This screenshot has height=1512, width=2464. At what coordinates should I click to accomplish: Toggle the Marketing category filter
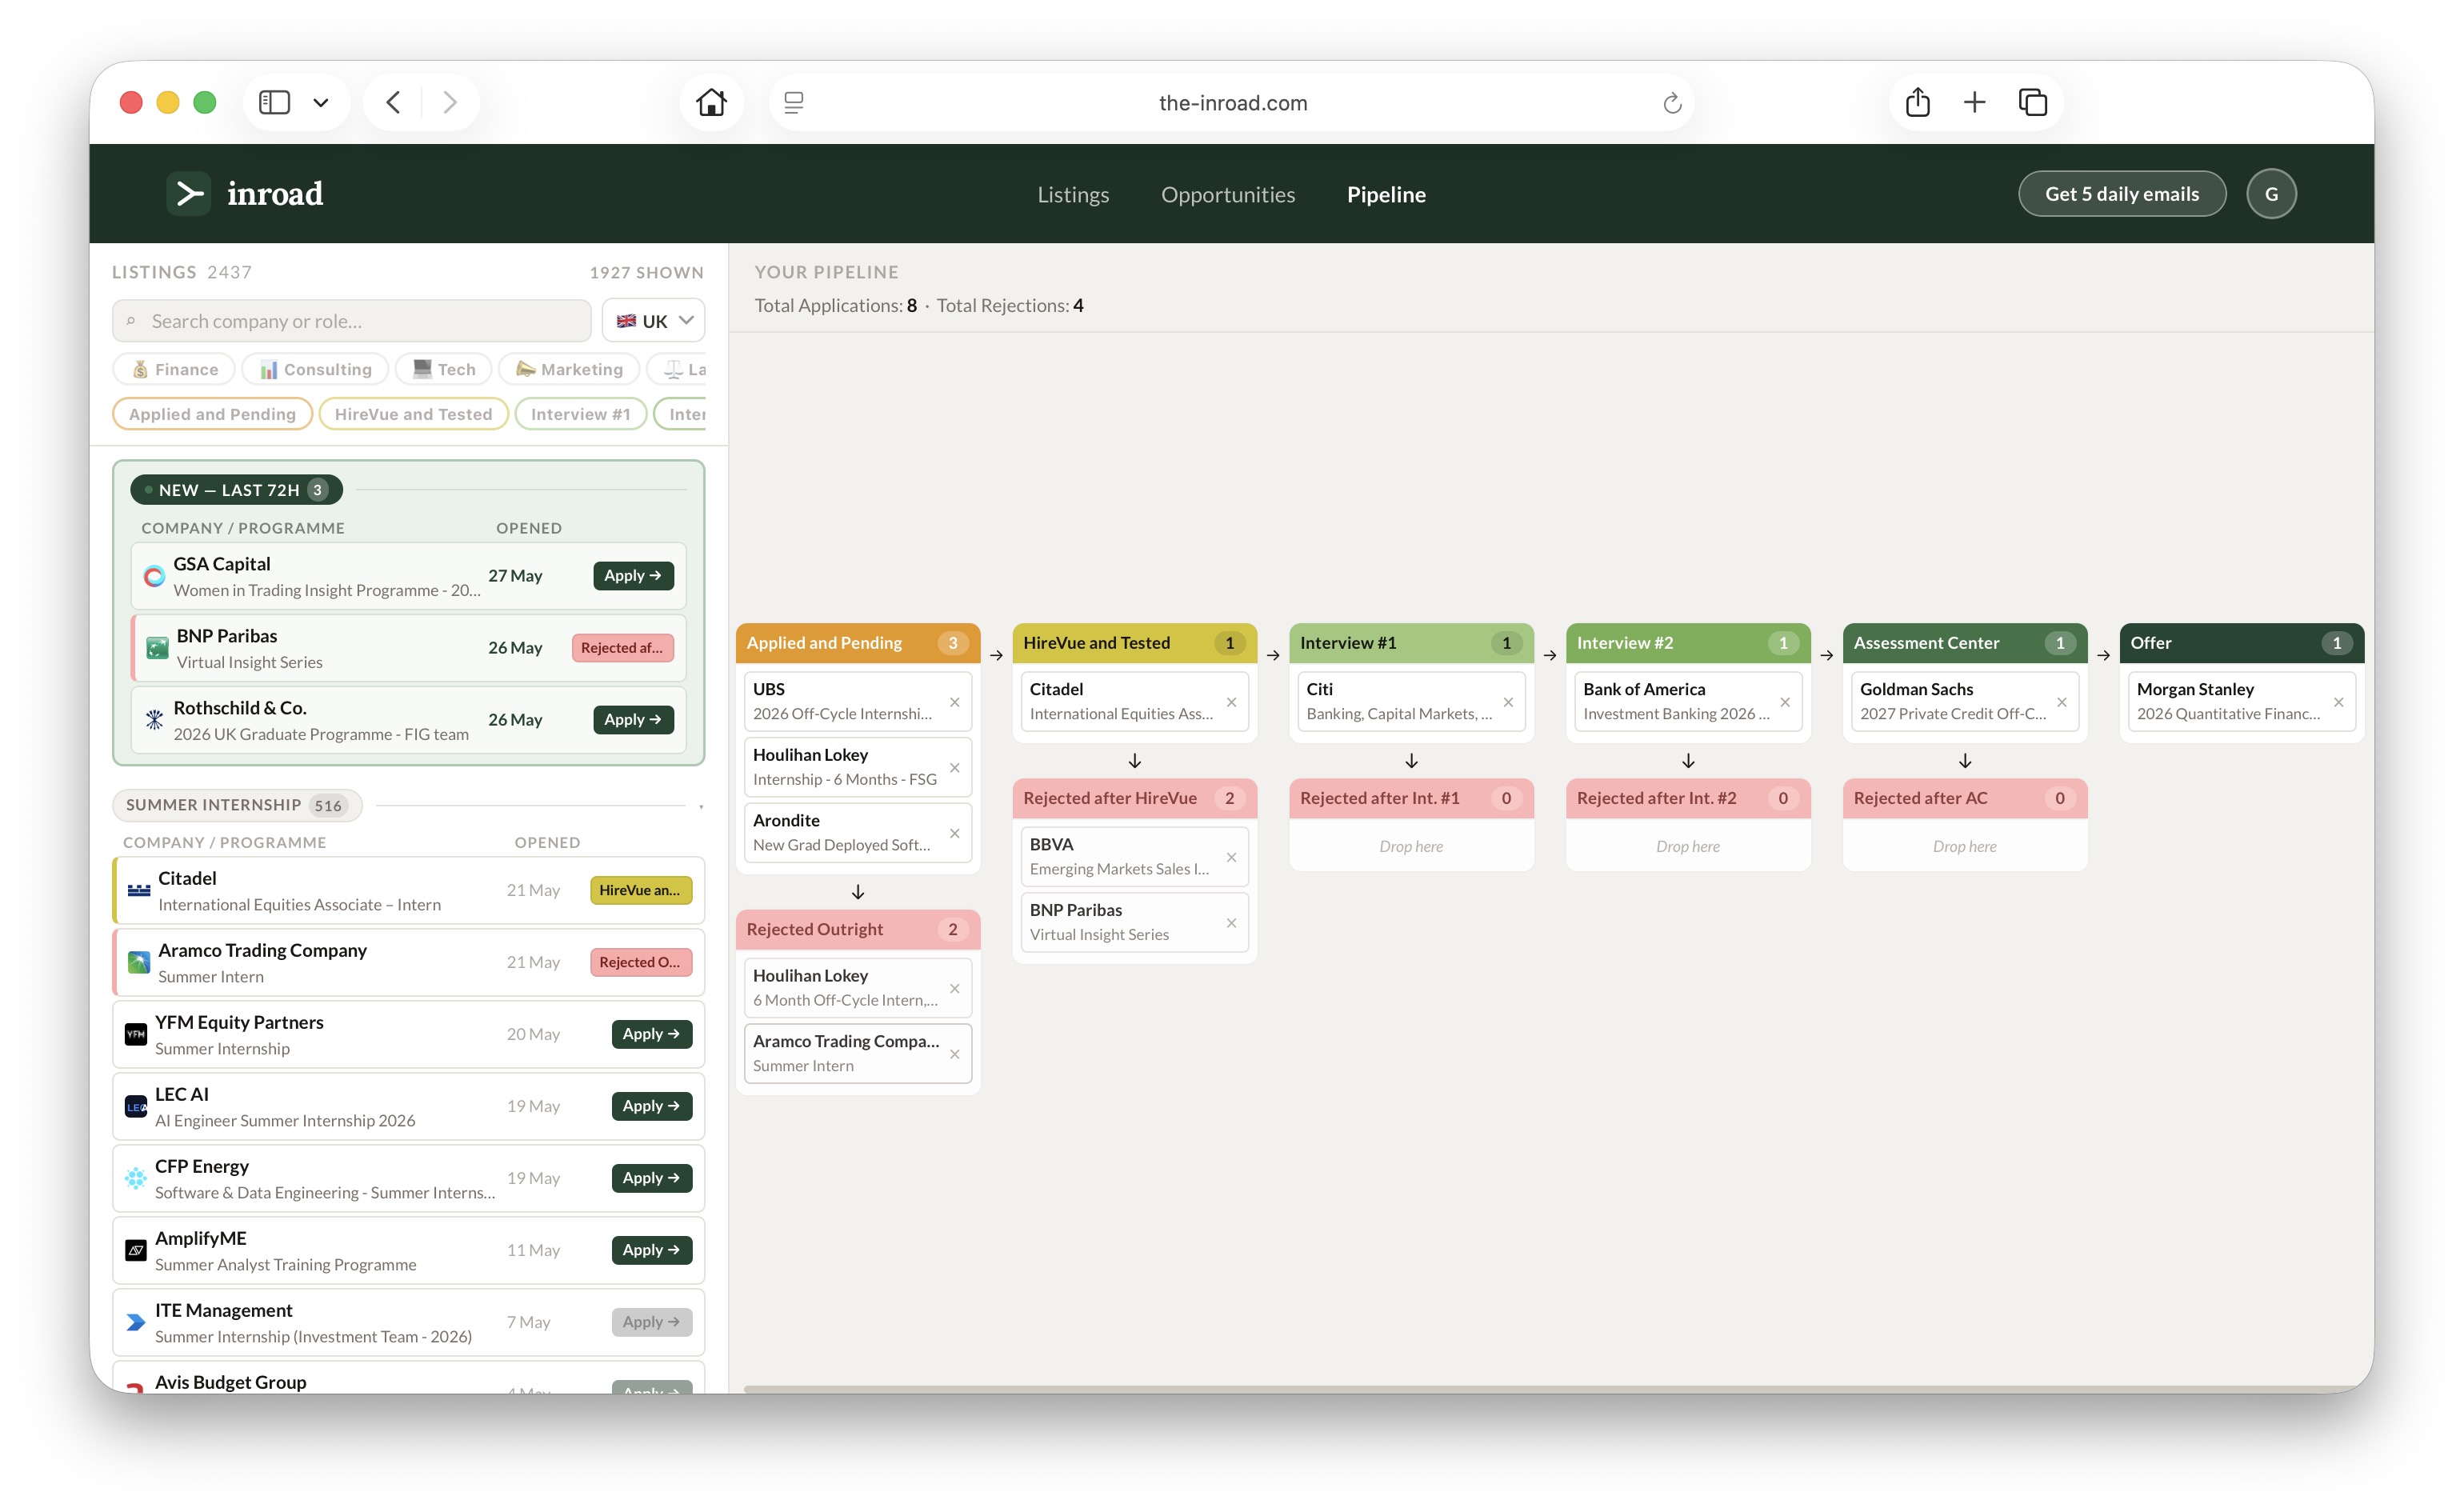pyautogui.click(x=569, y=369)
